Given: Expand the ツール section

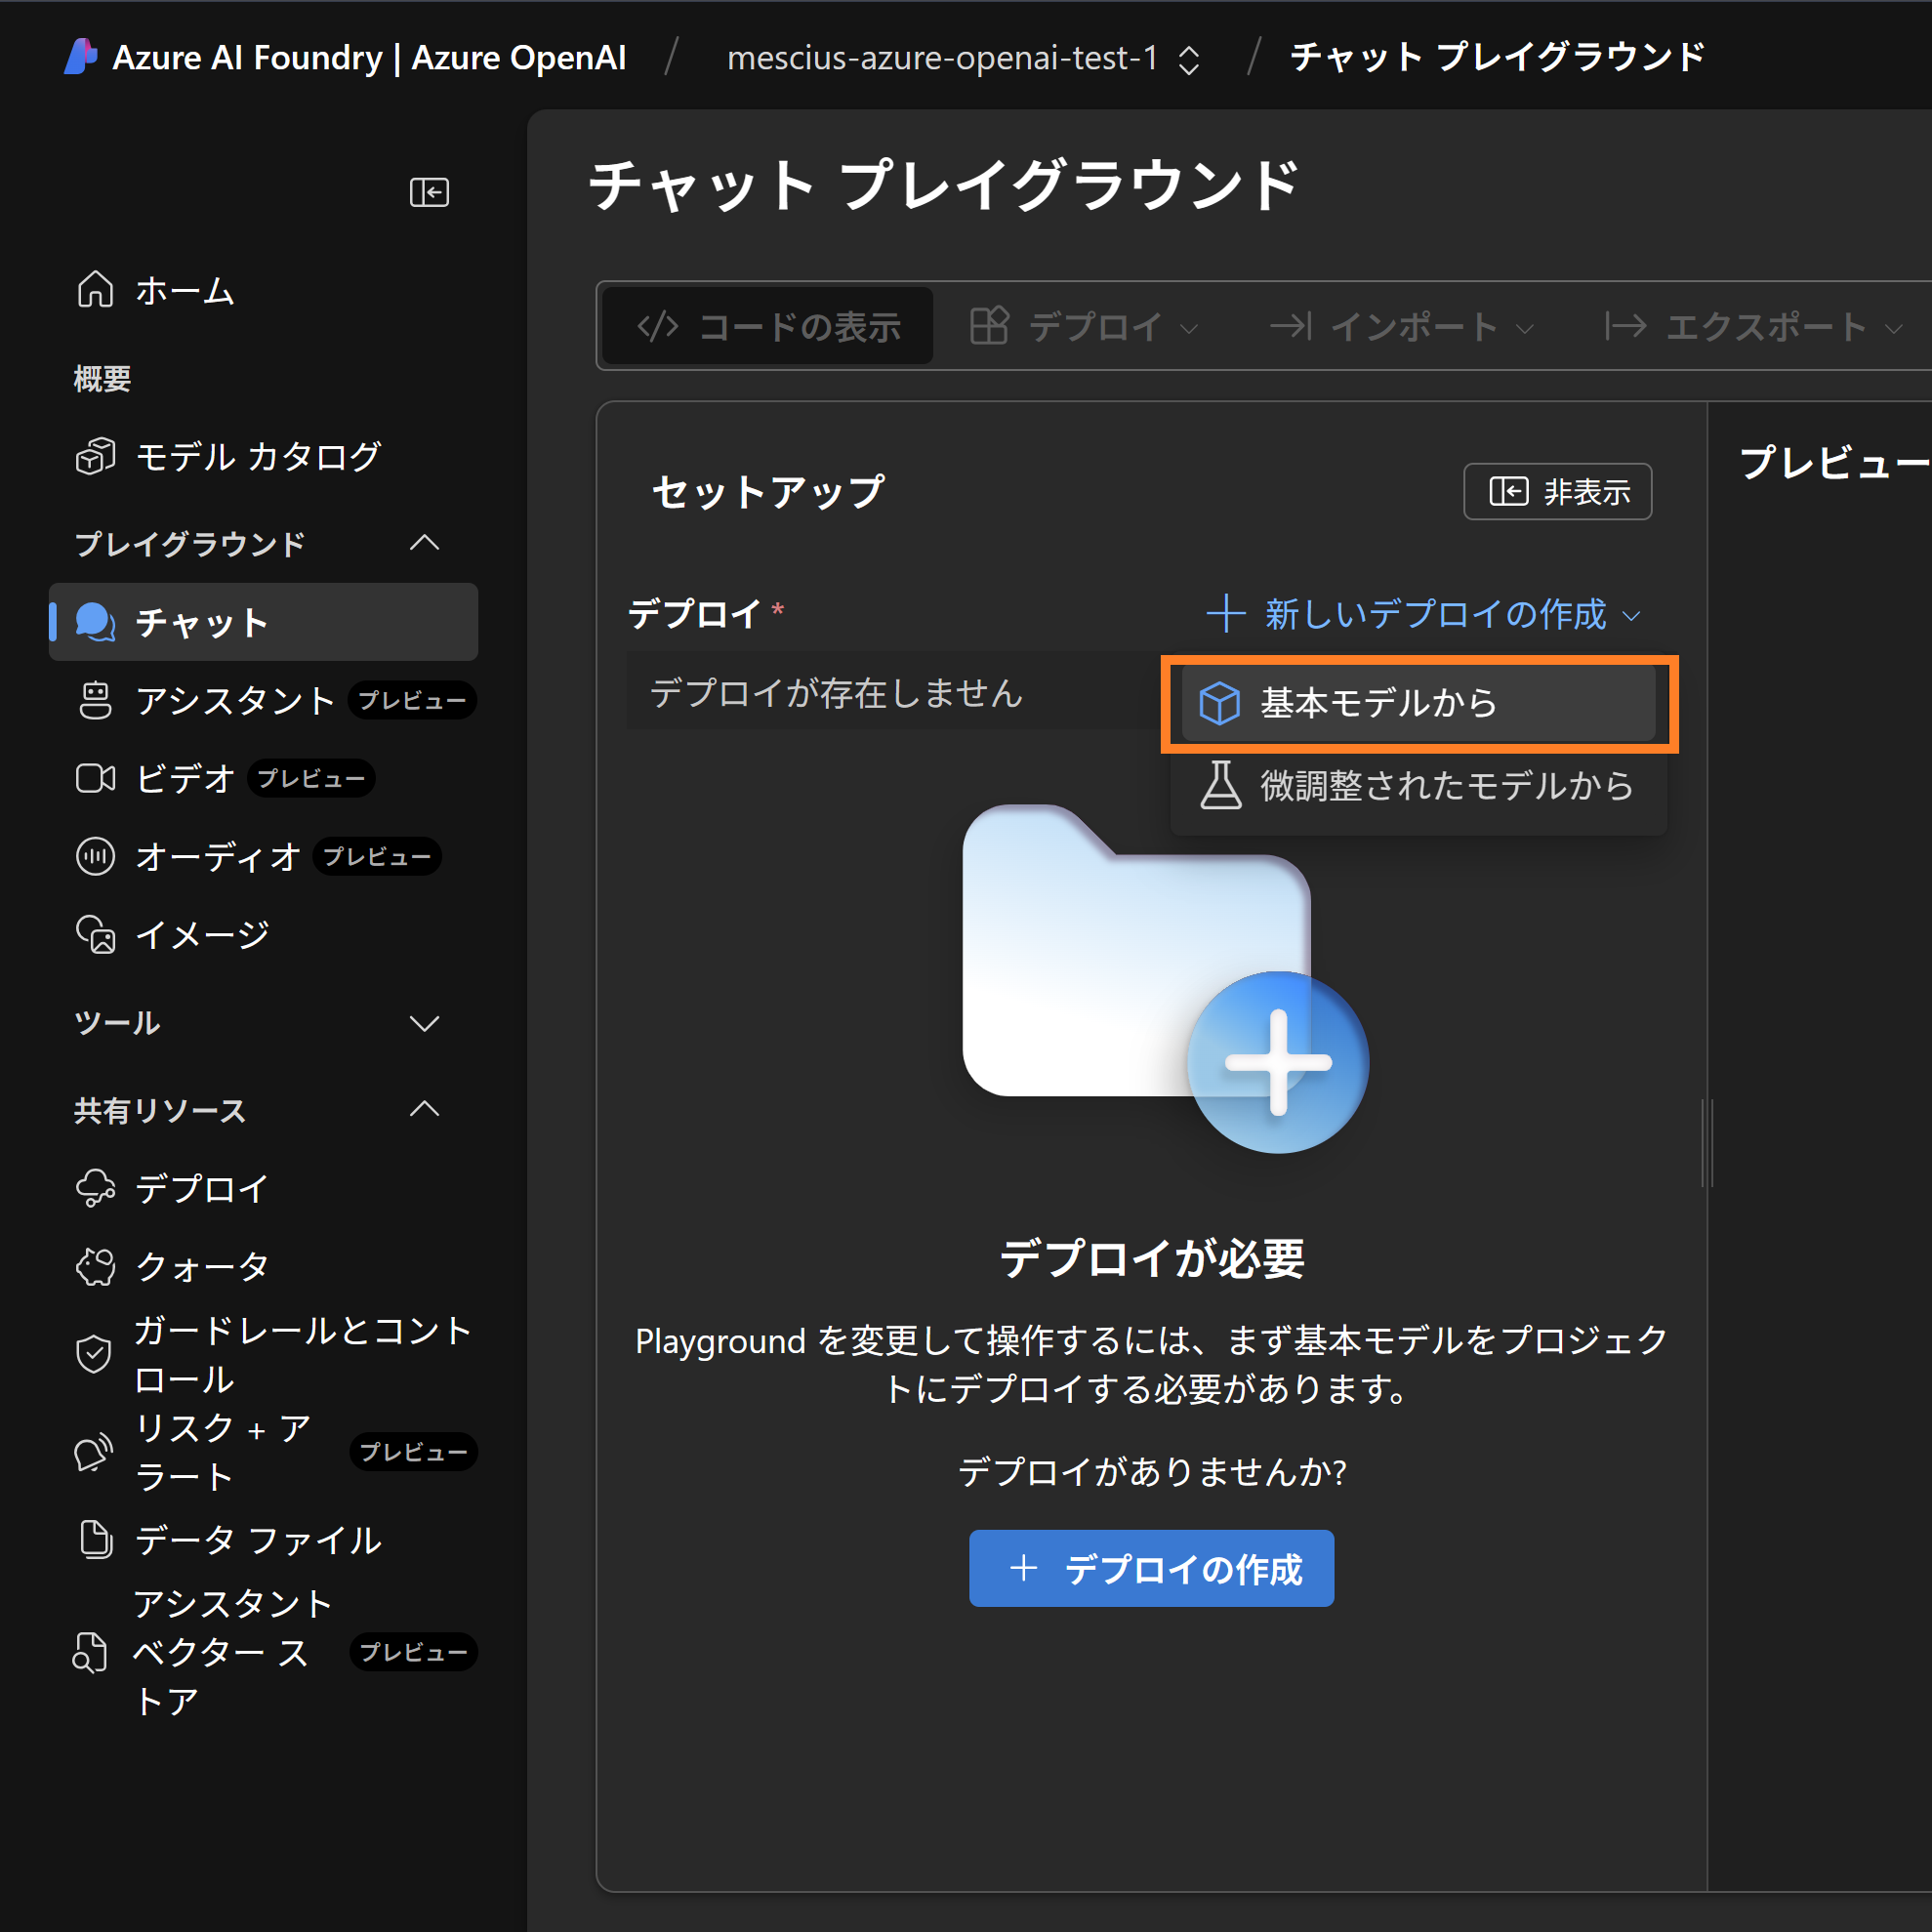Looking at the screenshot, I should 425,1023.
